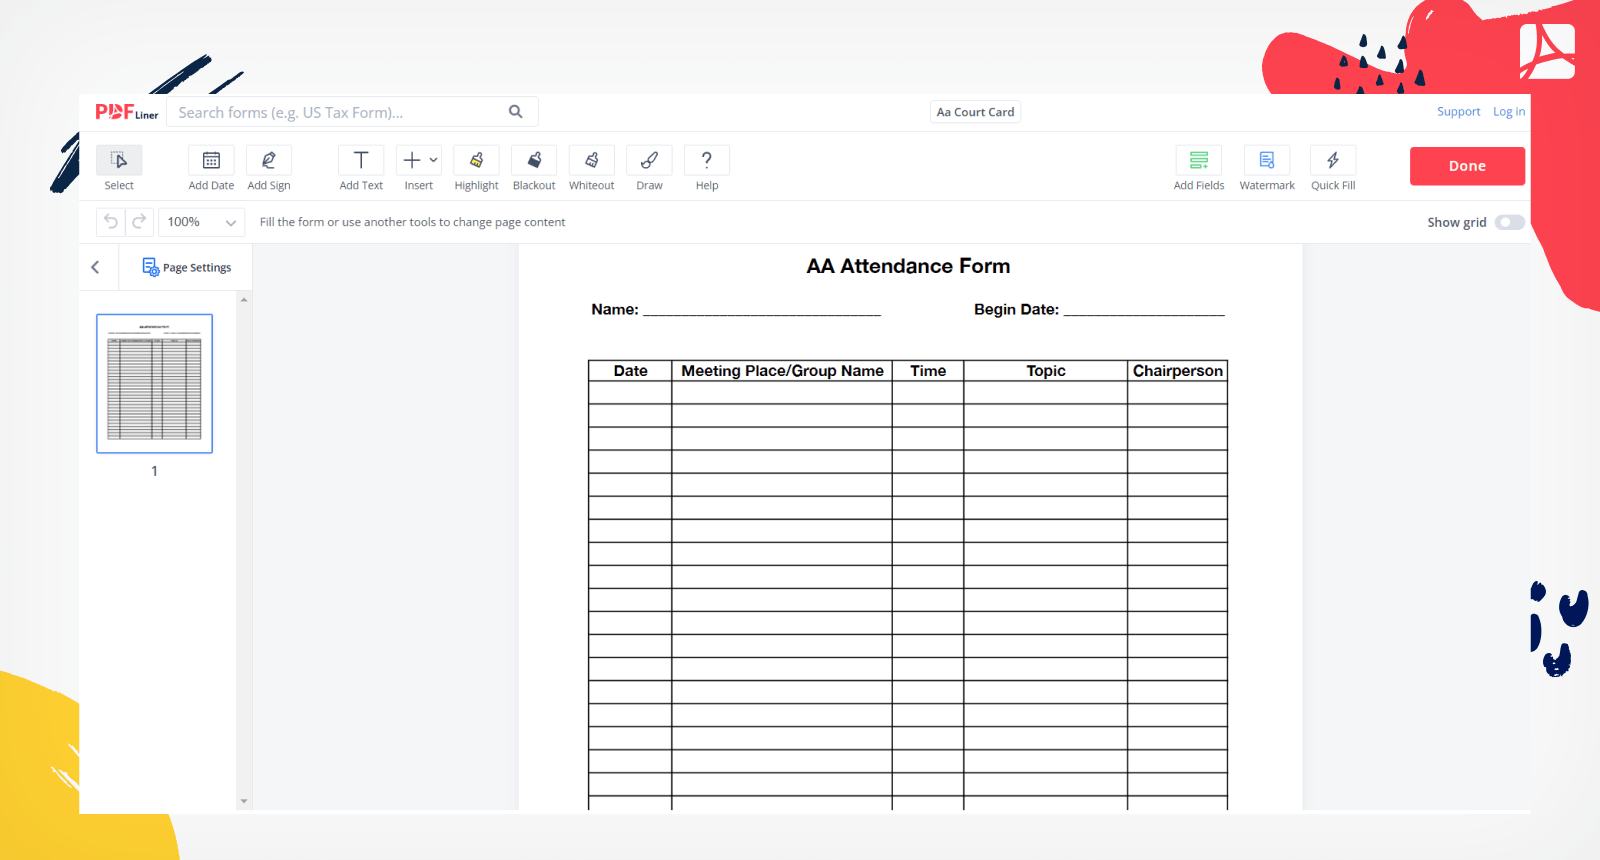Toggle the Show grid switch
The image size is (1600, 860).
(1509, 222)
